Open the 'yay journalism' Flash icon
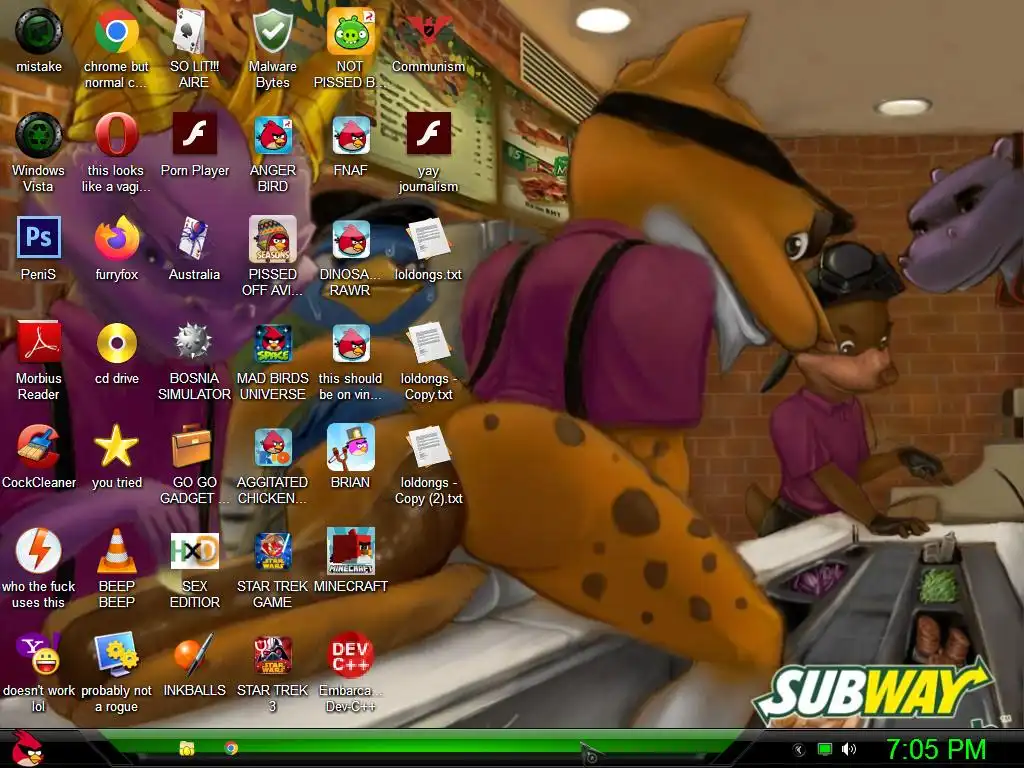The width and height of the screenshot is (1024, 768). [x=428, y=133]
